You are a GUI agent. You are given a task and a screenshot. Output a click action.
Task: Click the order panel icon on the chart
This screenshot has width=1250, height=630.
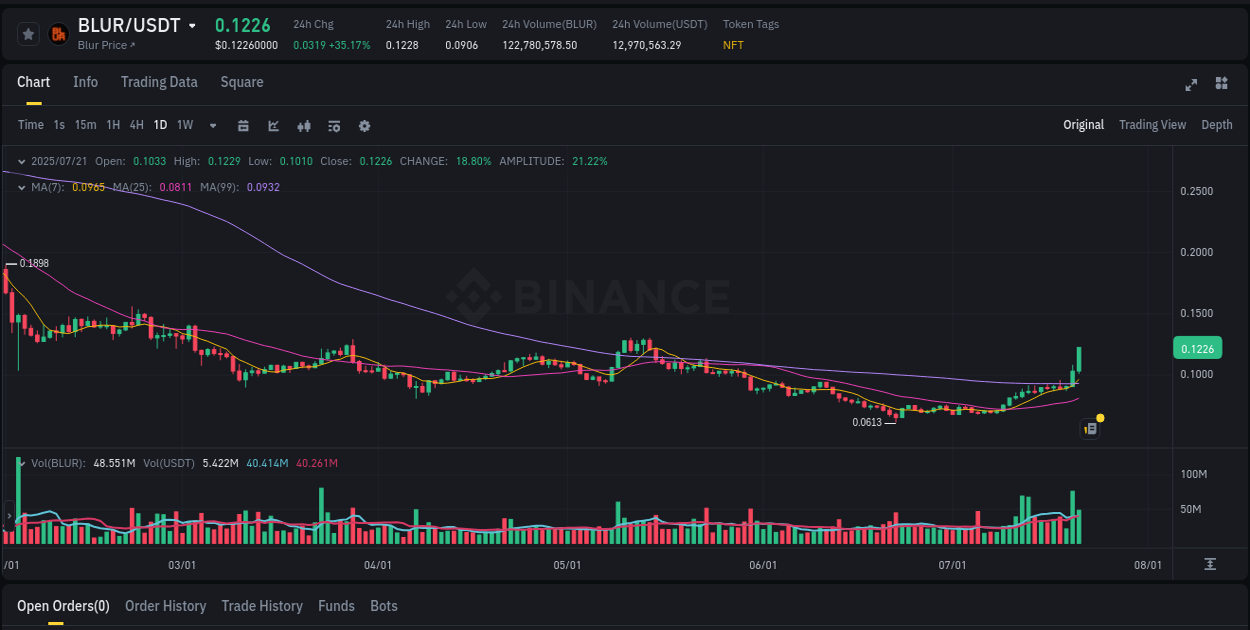click(1089, 428)
